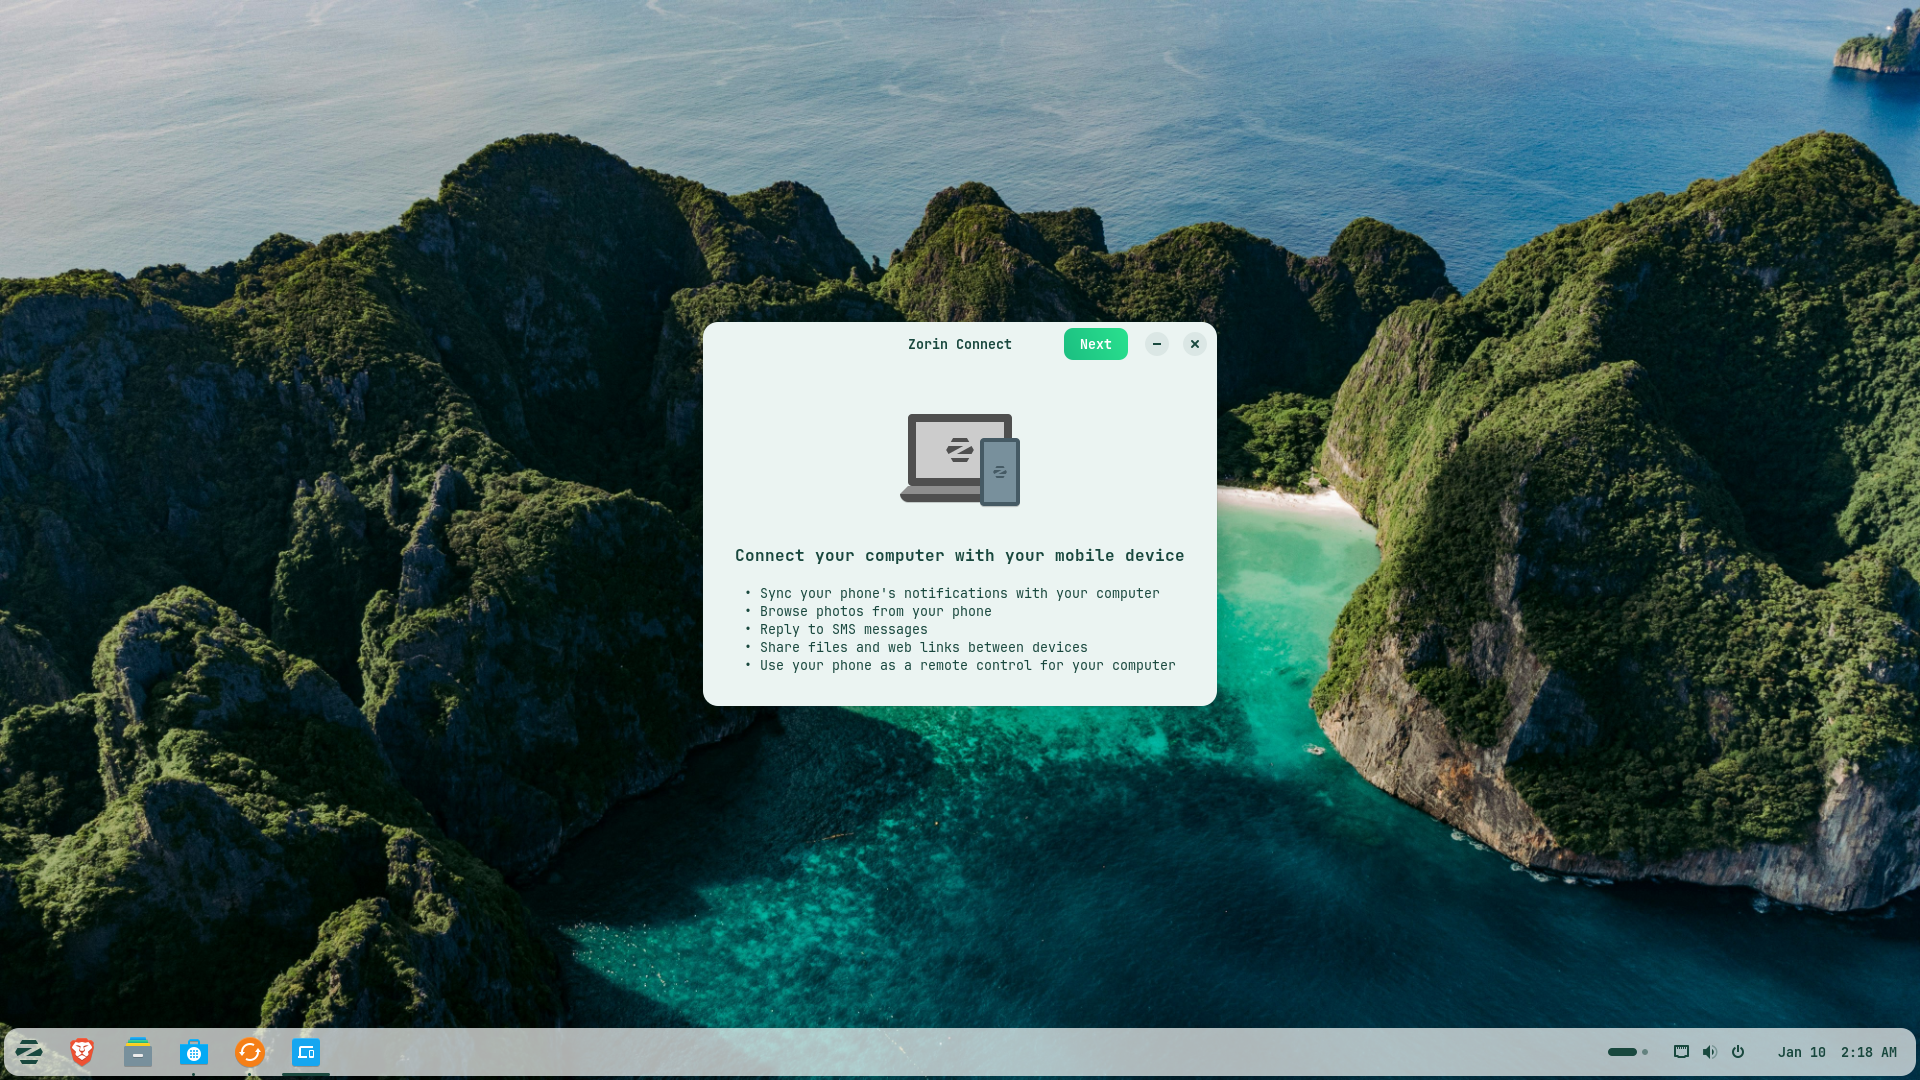Select the active workspace pill indicator
Viewport: 1920px width, 1080px height.
[1622, 1052]
